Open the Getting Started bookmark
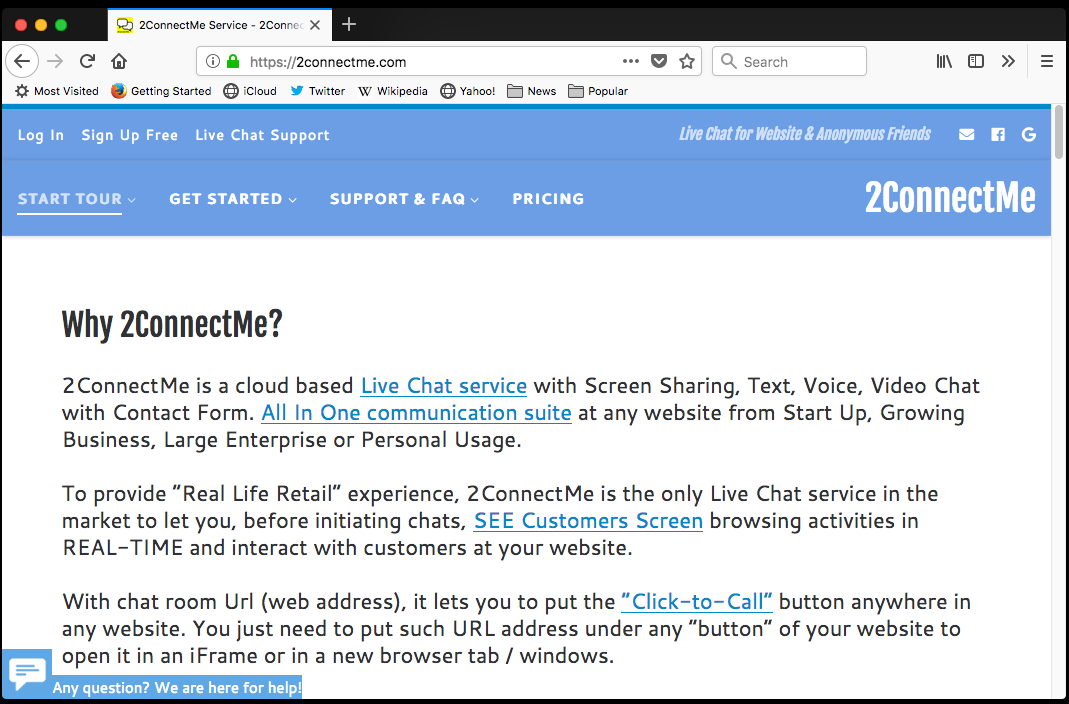The height and width of the screenshot is (704, 1069). coord(161,91)
